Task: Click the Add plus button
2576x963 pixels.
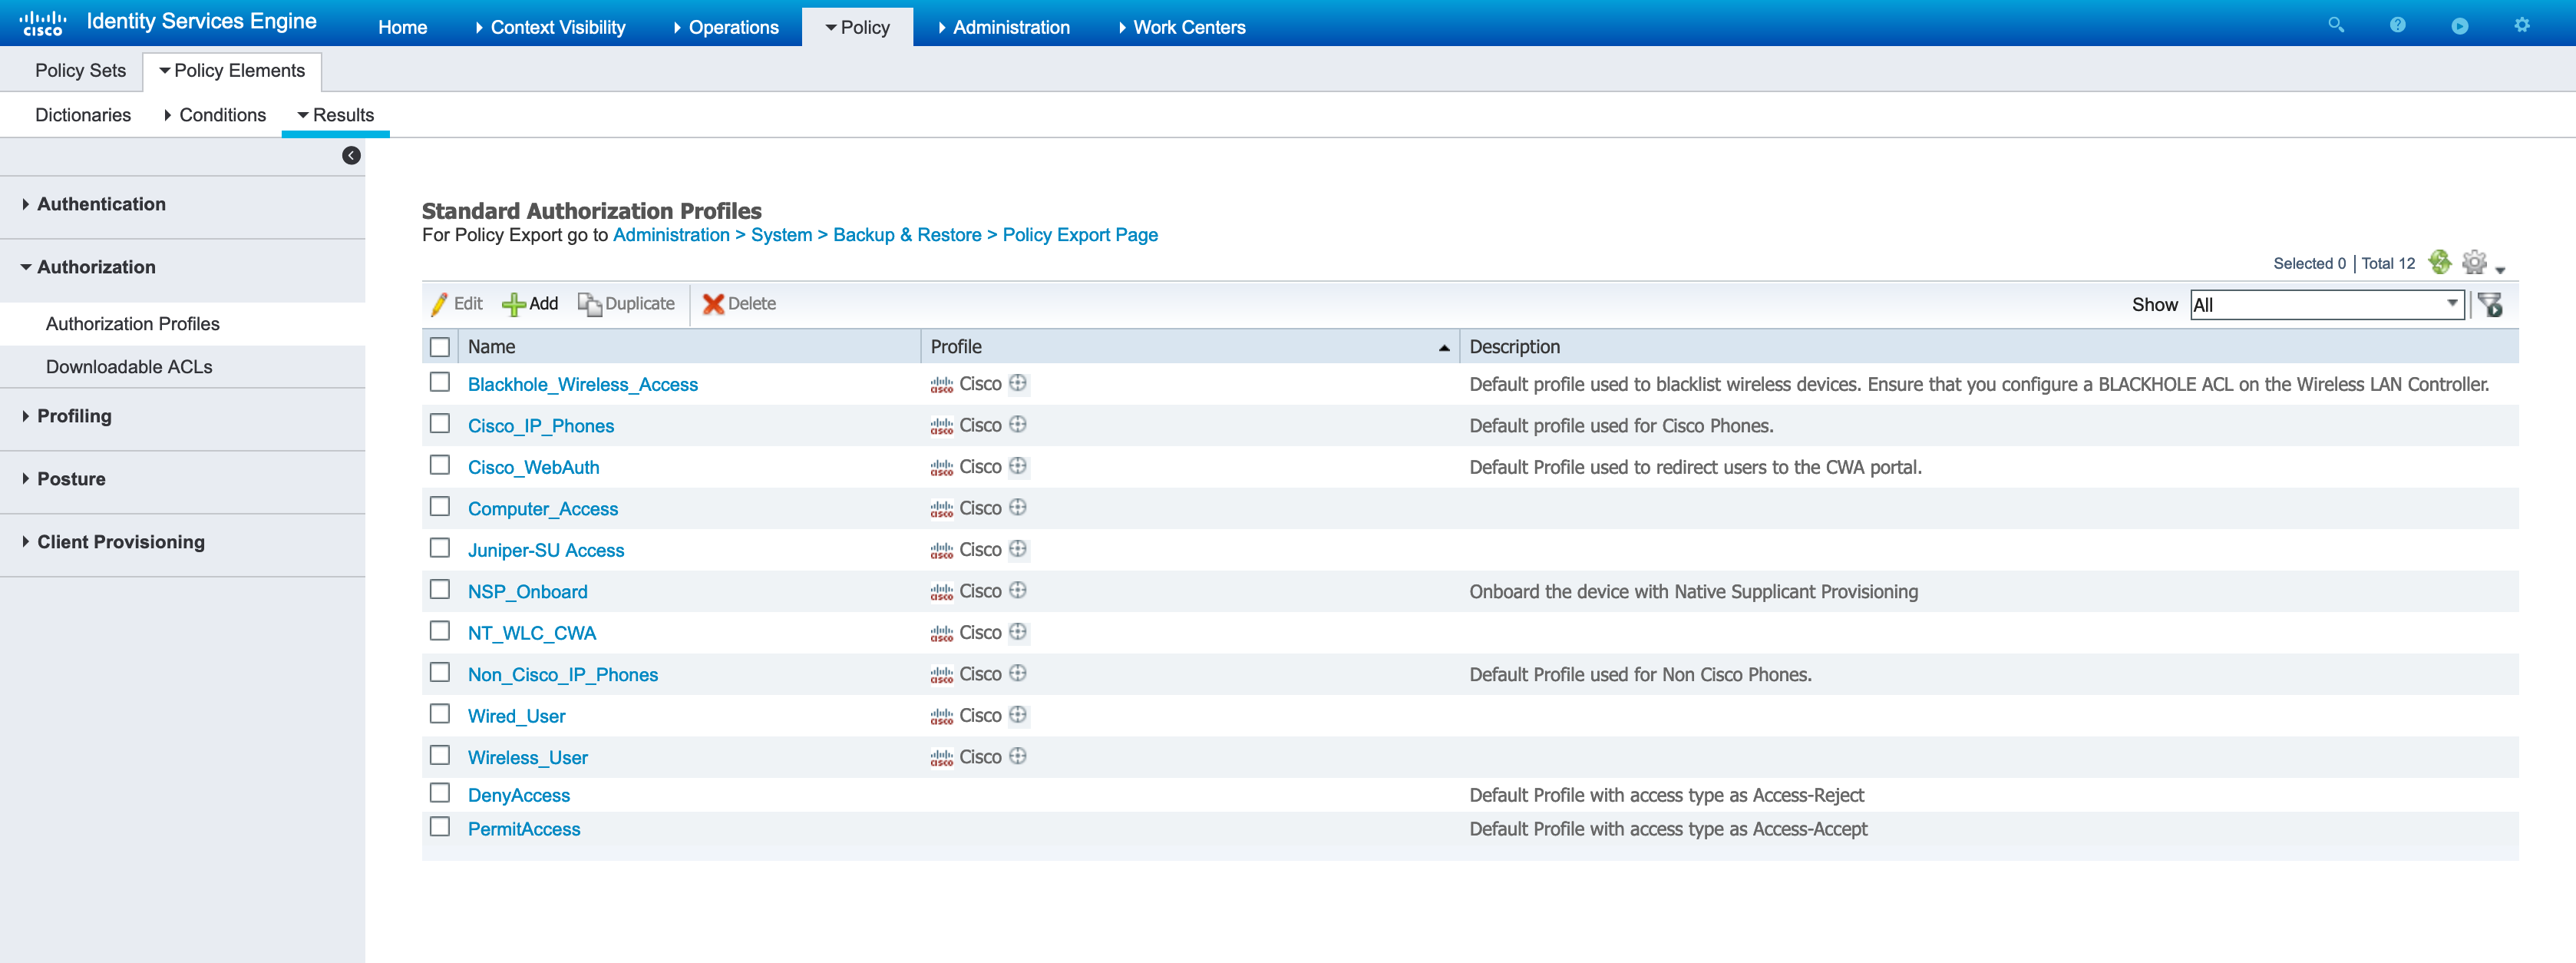Action: pos(530,304)
